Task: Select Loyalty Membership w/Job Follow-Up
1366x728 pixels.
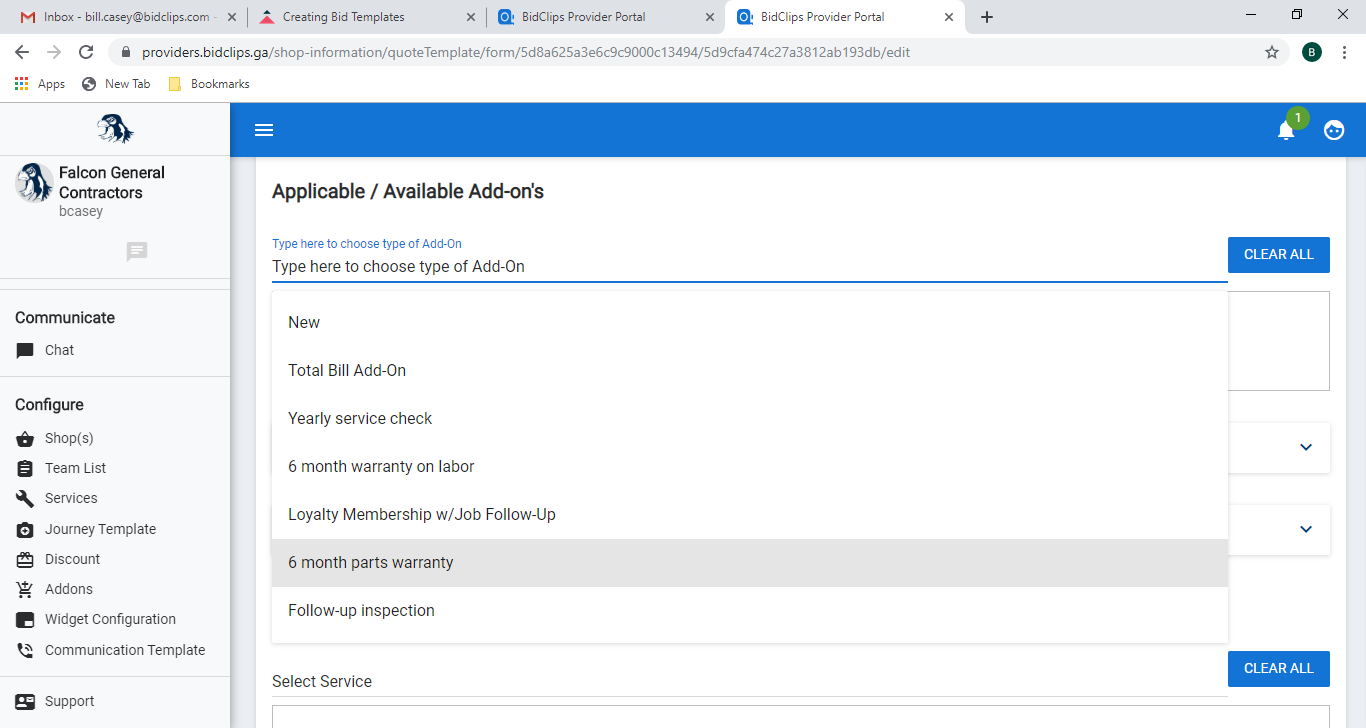Action: pyautogui.click(x=750, y=514)
